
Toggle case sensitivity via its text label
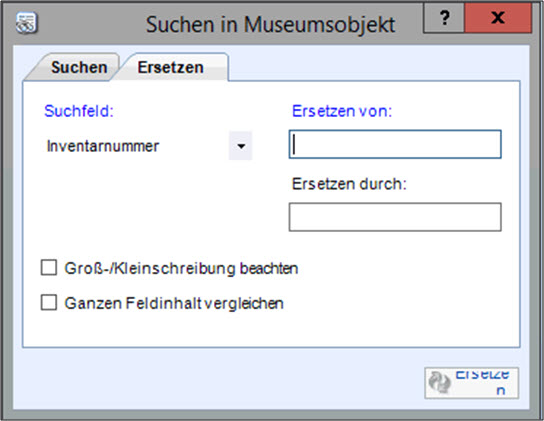coord(181,268)
